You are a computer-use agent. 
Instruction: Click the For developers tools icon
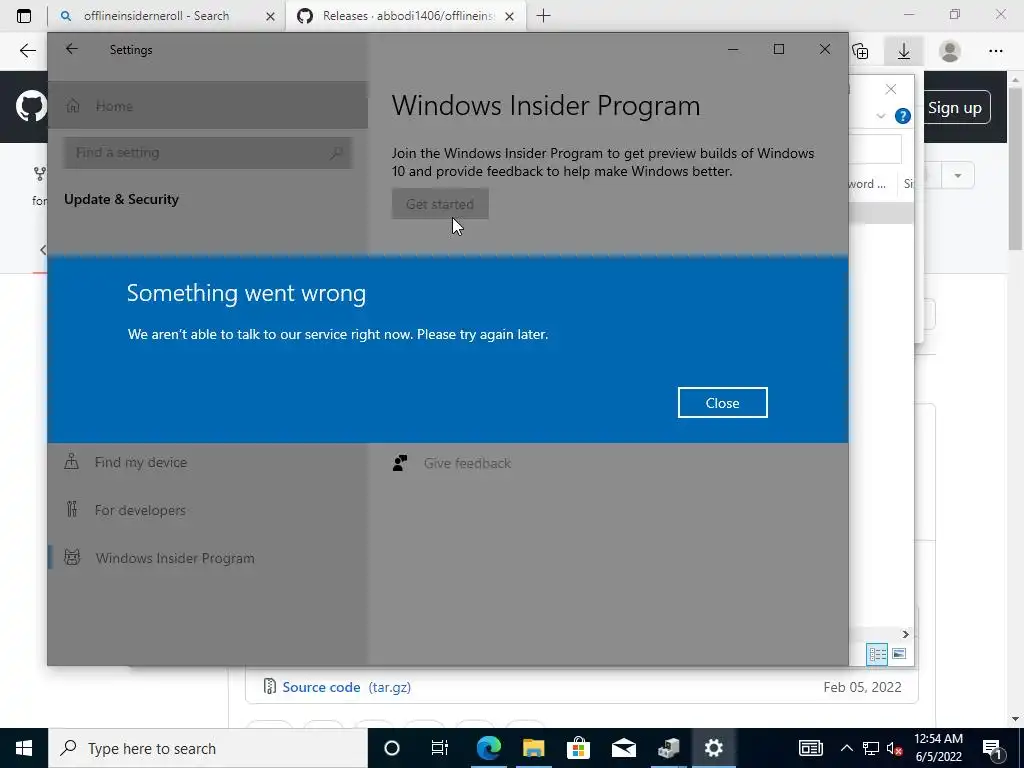(72, 509)
